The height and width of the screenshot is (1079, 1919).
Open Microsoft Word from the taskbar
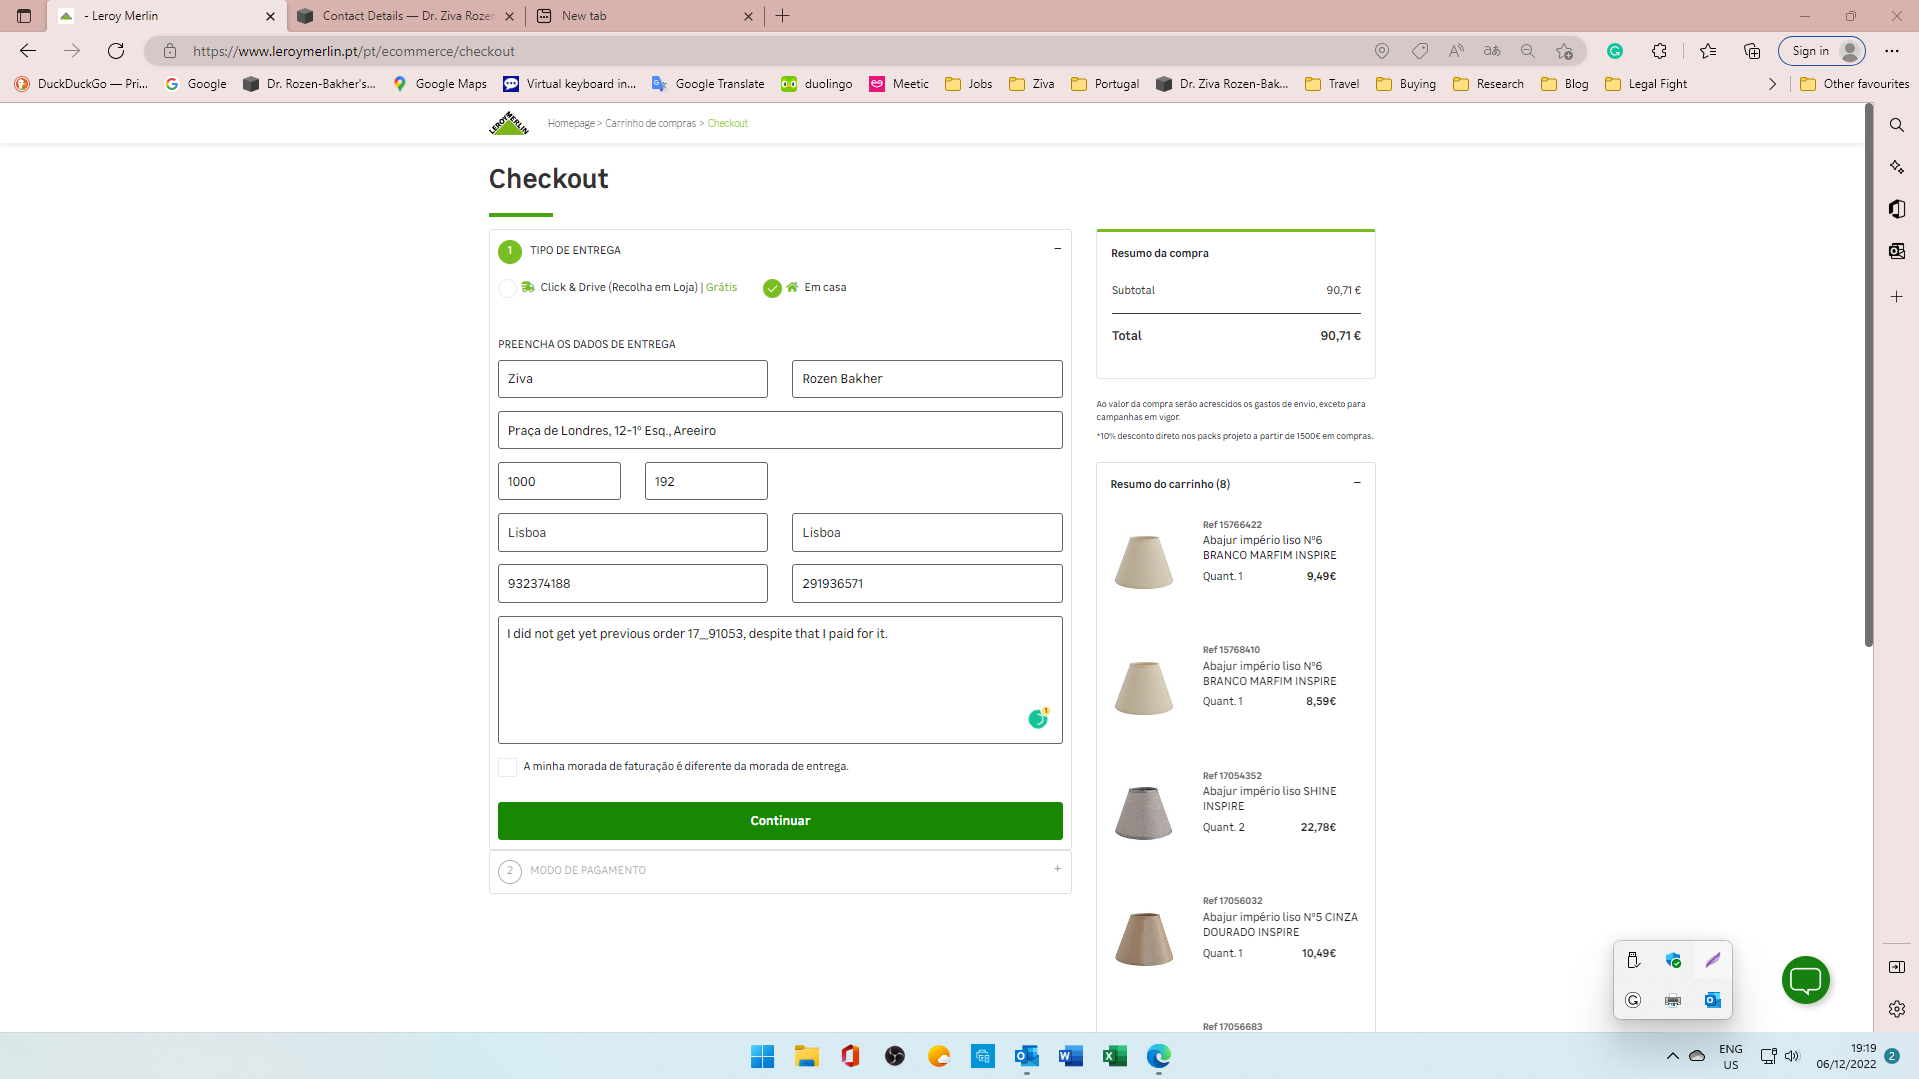(x=1070, y=1056)
